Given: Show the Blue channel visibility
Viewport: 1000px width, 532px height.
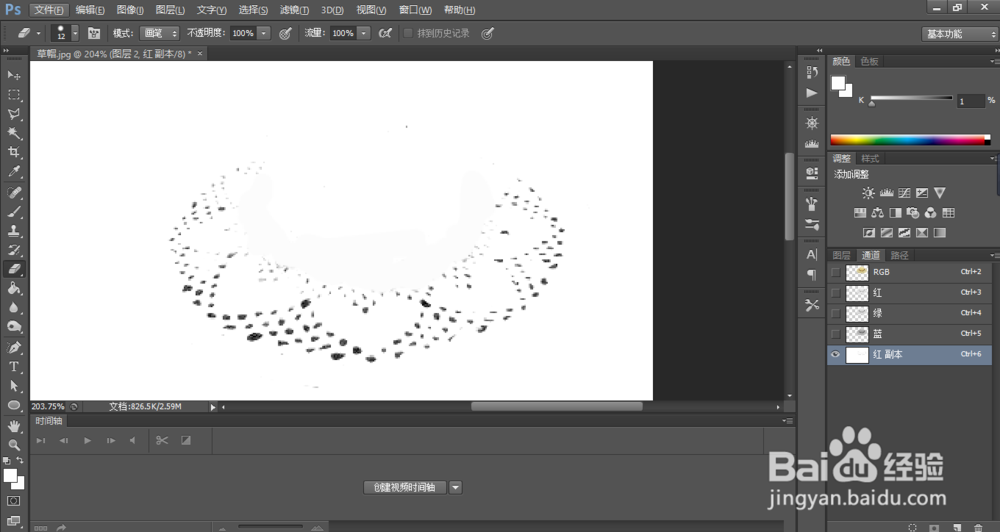Looking at the screenshot, I should coord(835,334).
